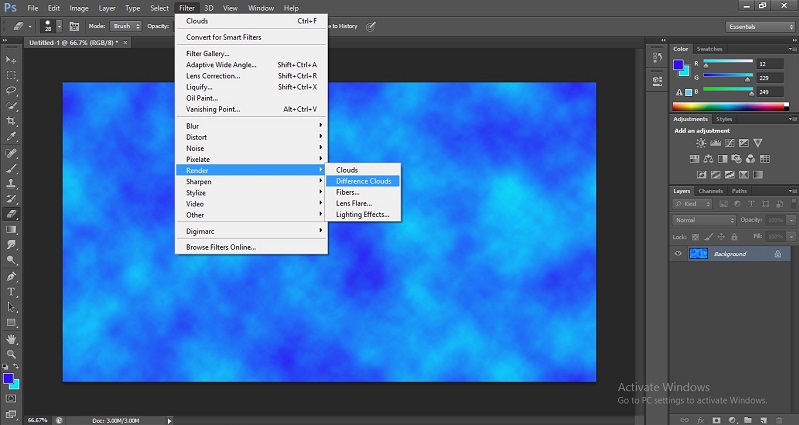799x425 pixels.
Task: Add a Levels adjustment
Action: pyautogui.click(x=715, y=143)
